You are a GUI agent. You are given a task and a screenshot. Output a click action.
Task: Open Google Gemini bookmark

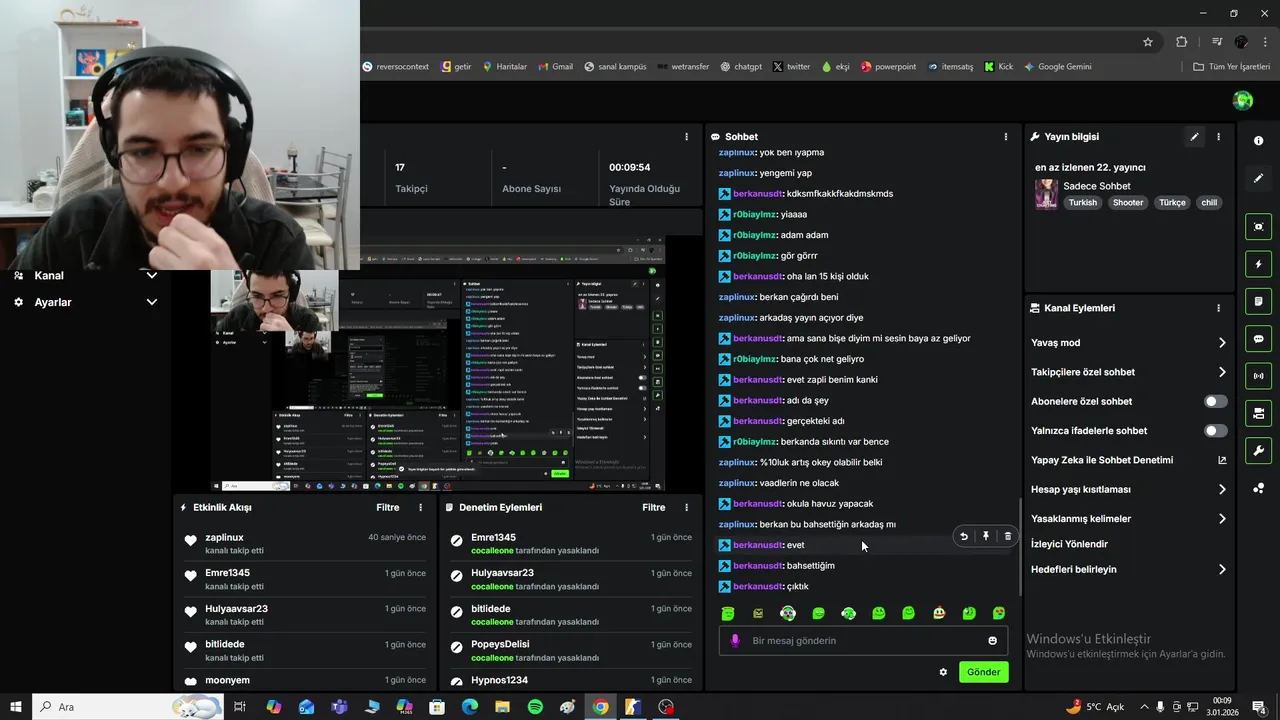1057,67
